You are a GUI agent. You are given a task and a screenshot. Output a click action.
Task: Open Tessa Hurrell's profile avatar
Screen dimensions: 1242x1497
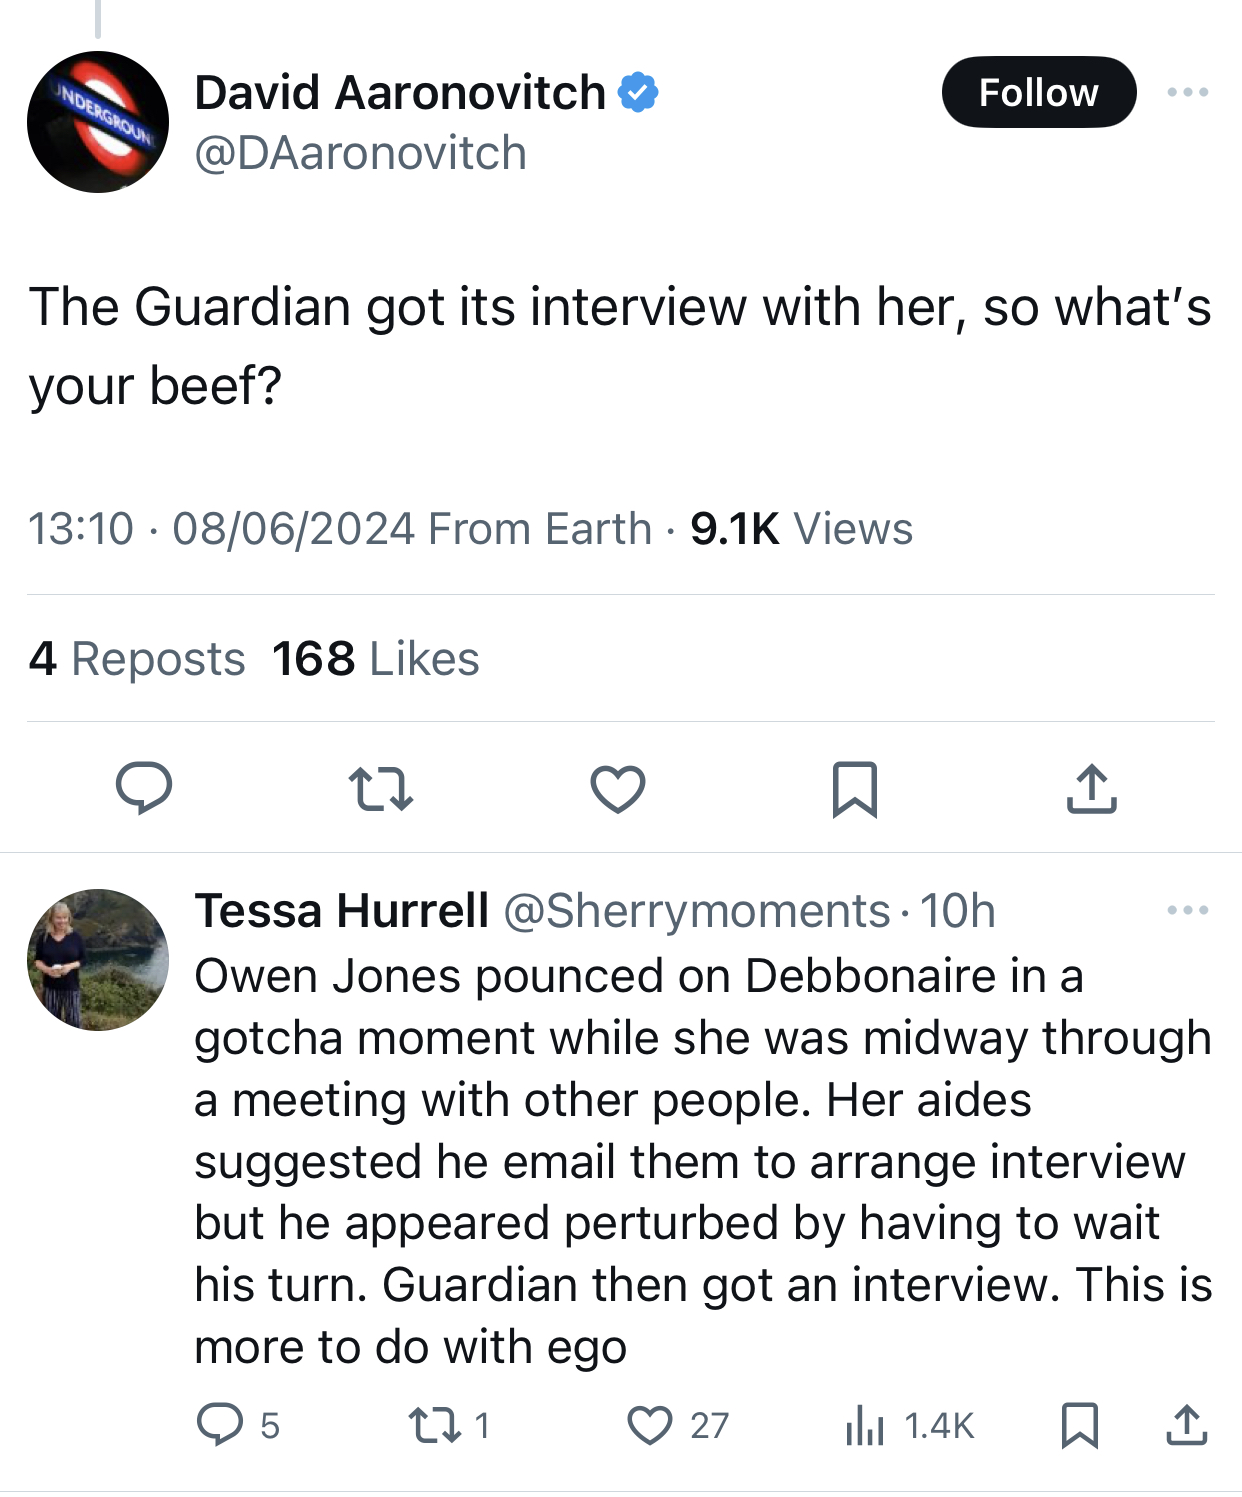coord(98,960)
